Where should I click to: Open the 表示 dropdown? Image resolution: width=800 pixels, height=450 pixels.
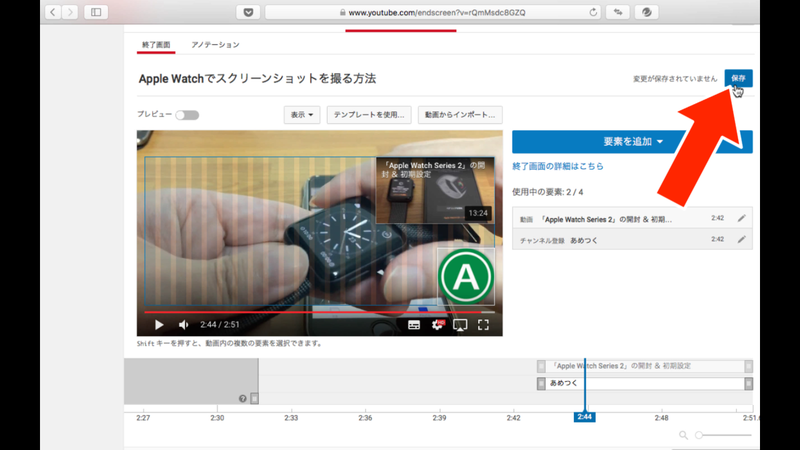click(302, 115)
